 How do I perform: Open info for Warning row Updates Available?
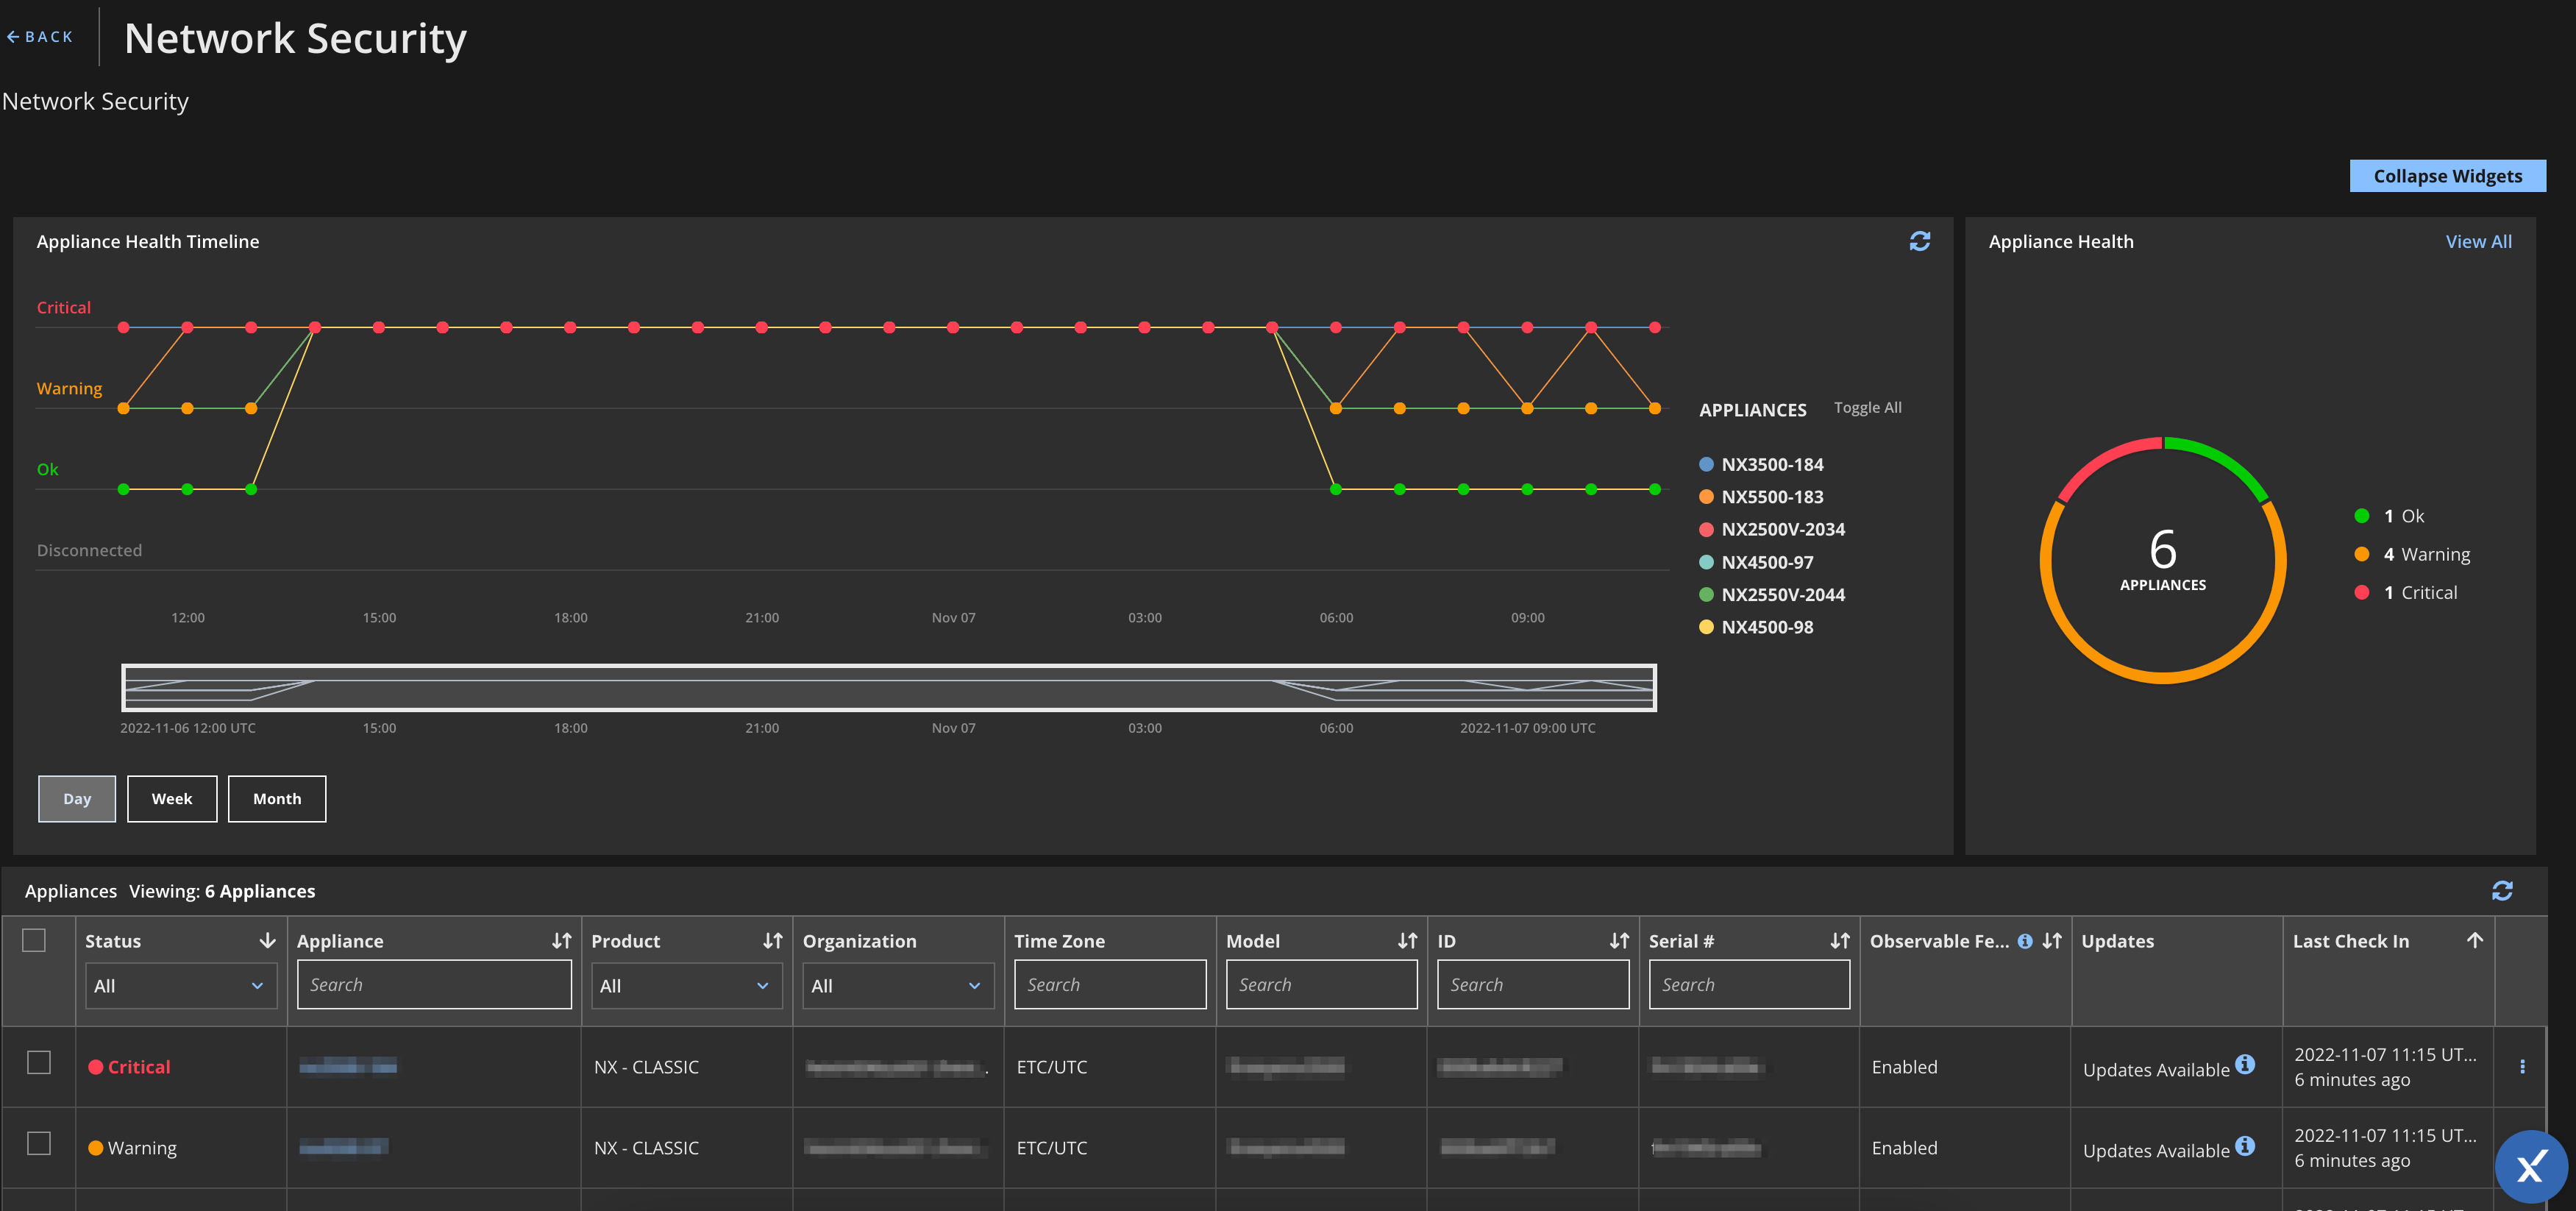tap(2245, 1145)
